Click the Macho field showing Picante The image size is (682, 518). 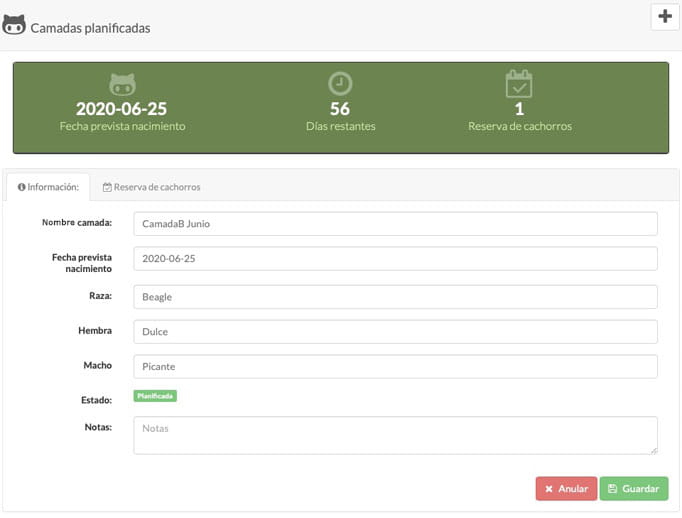[395, 367]
